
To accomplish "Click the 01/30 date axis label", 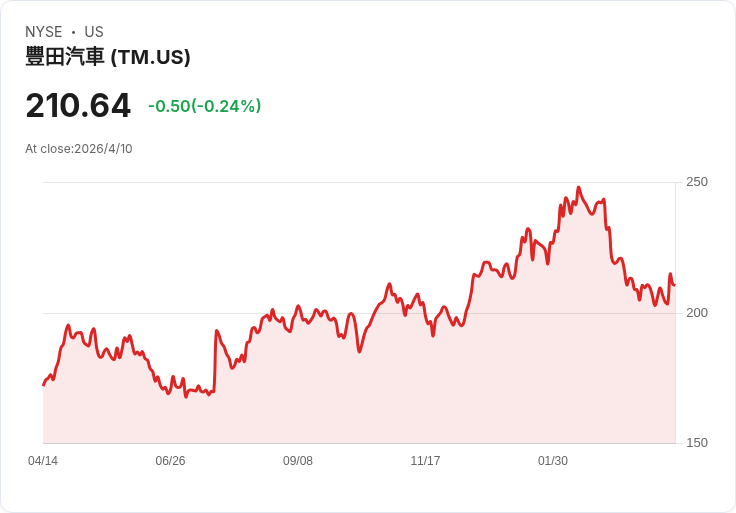I will (x=552, y=461).
